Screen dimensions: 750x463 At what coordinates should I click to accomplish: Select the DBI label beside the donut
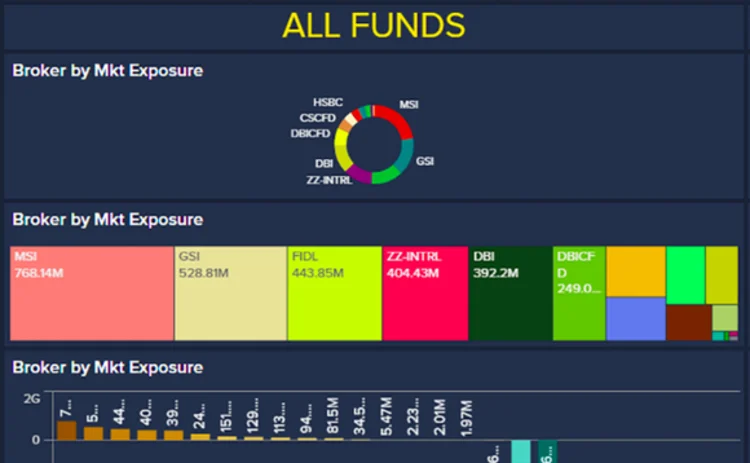[x=324, y=164]
